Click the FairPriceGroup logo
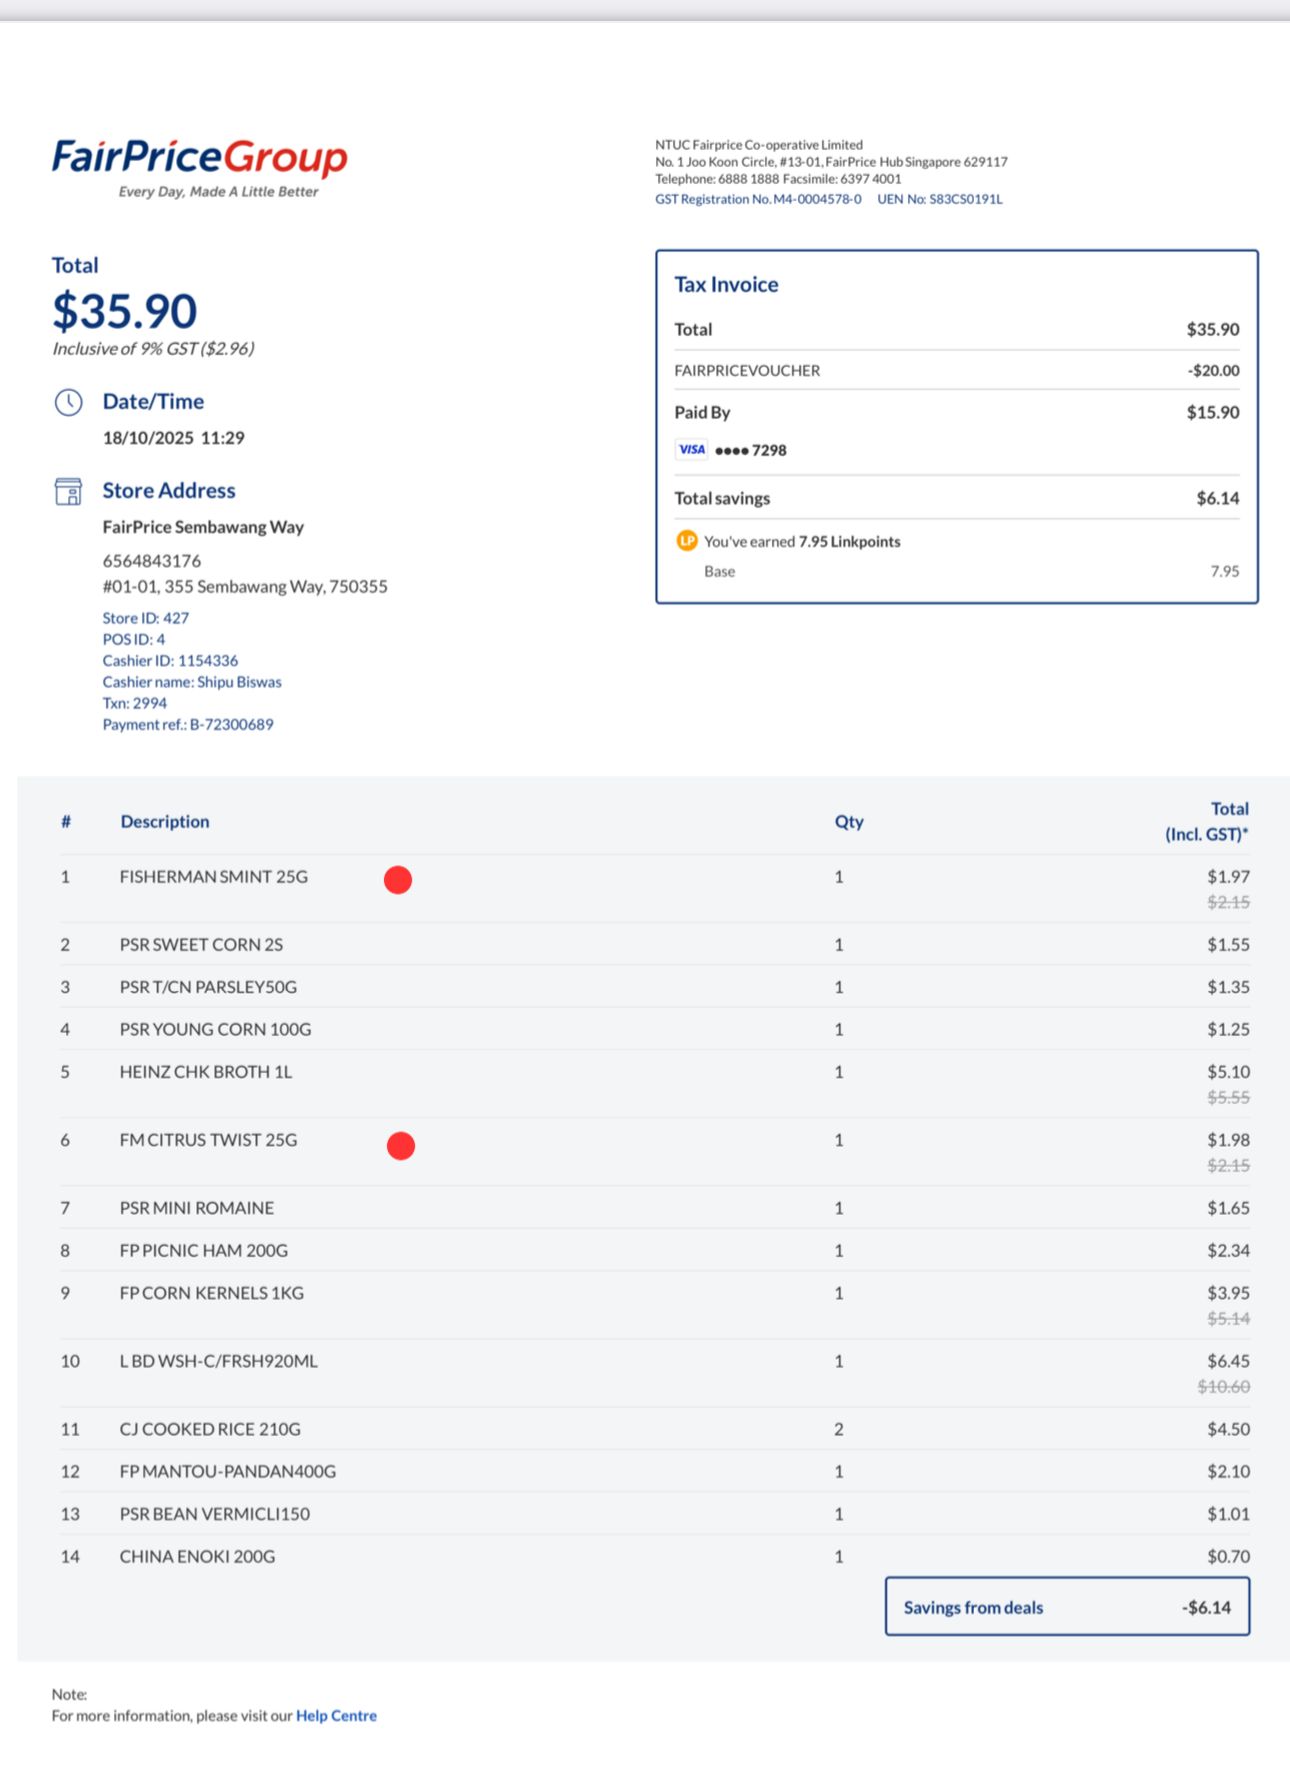Screen dimensions: 1290x1790 pyautogui.click(x=200, y=167)
